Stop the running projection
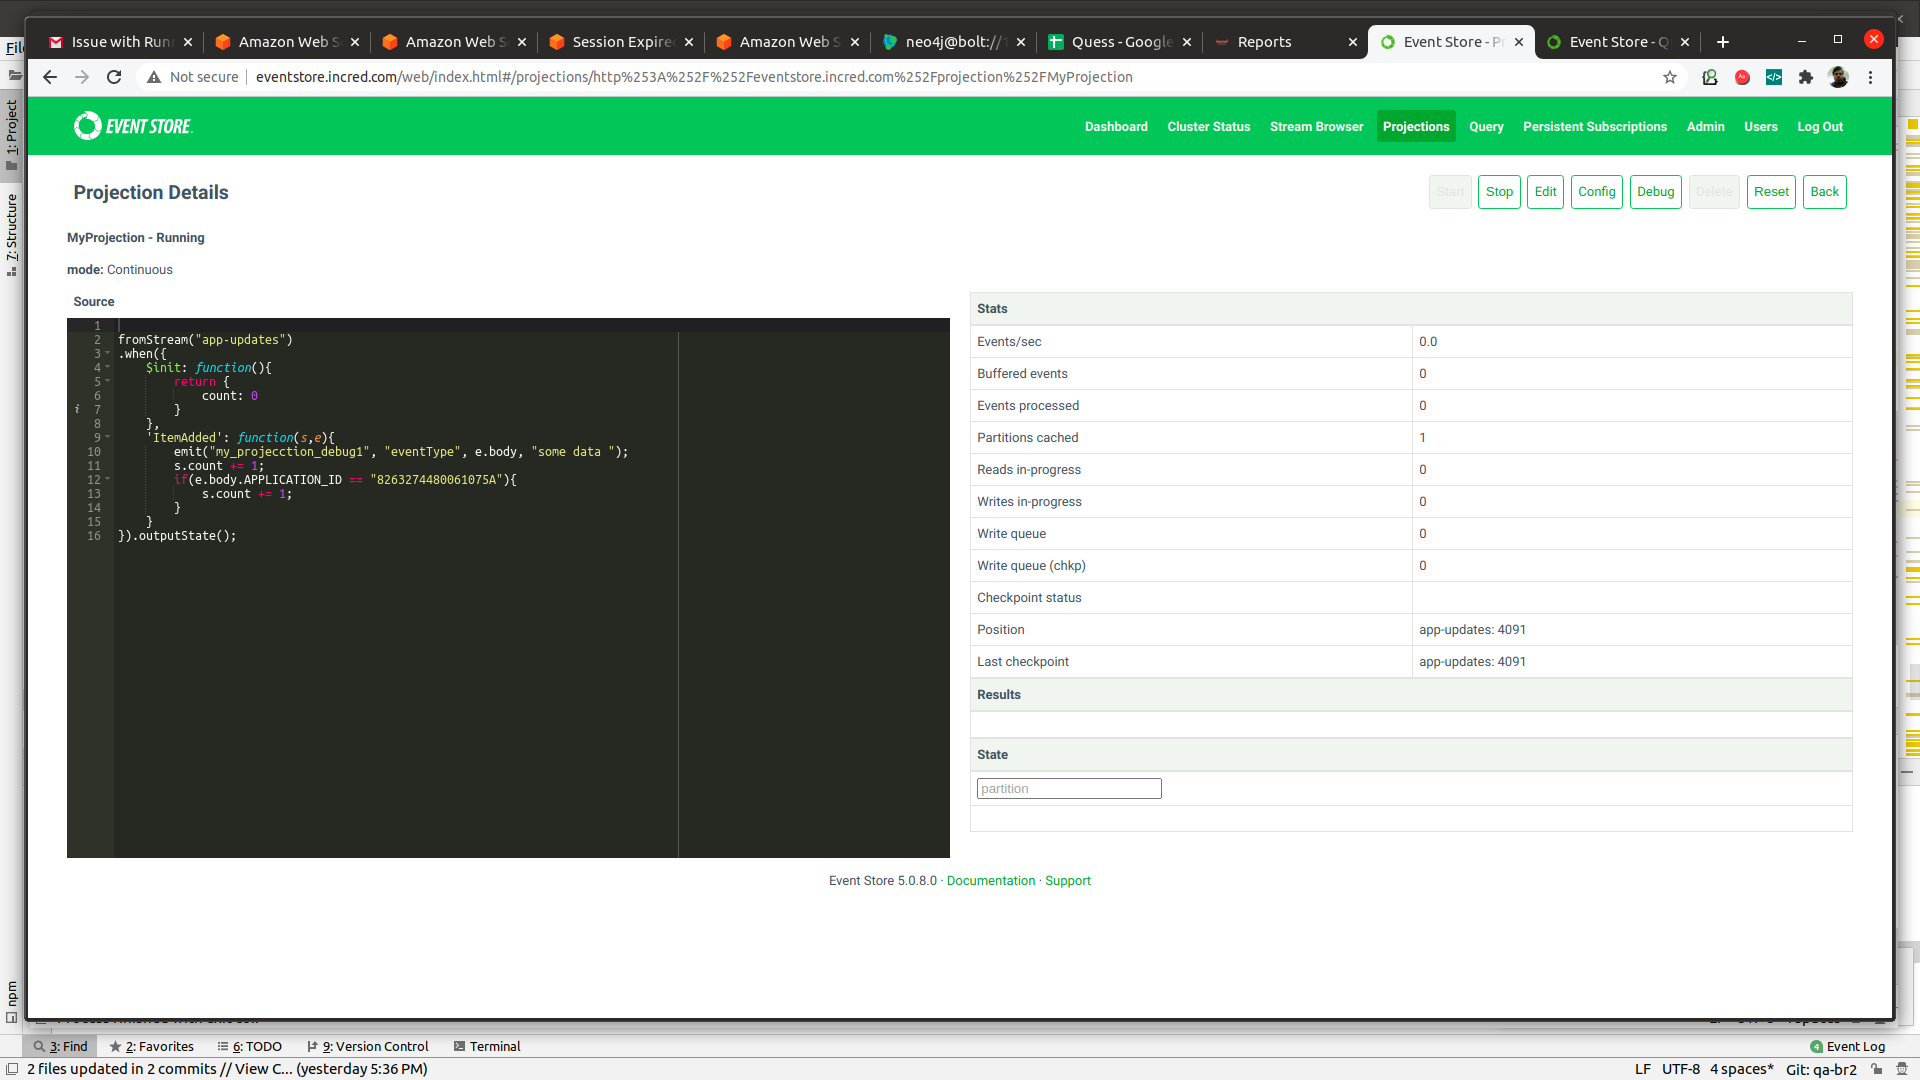The width and height of the screenshot is (1920, 1080). click(x=1499, y=192)
